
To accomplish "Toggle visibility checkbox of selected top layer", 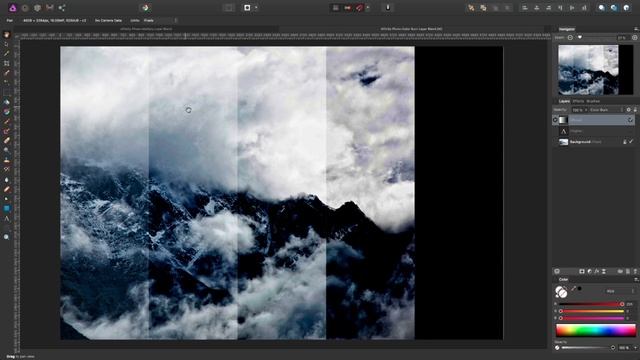I will 631,120.
